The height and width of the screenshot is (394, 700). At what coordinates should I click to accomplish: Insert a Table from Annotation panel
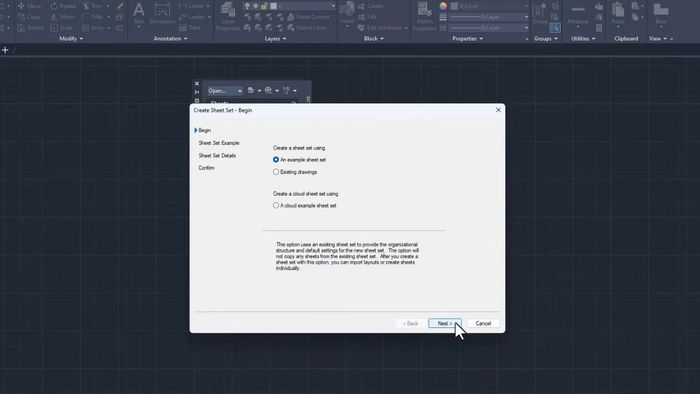(190, 28)
